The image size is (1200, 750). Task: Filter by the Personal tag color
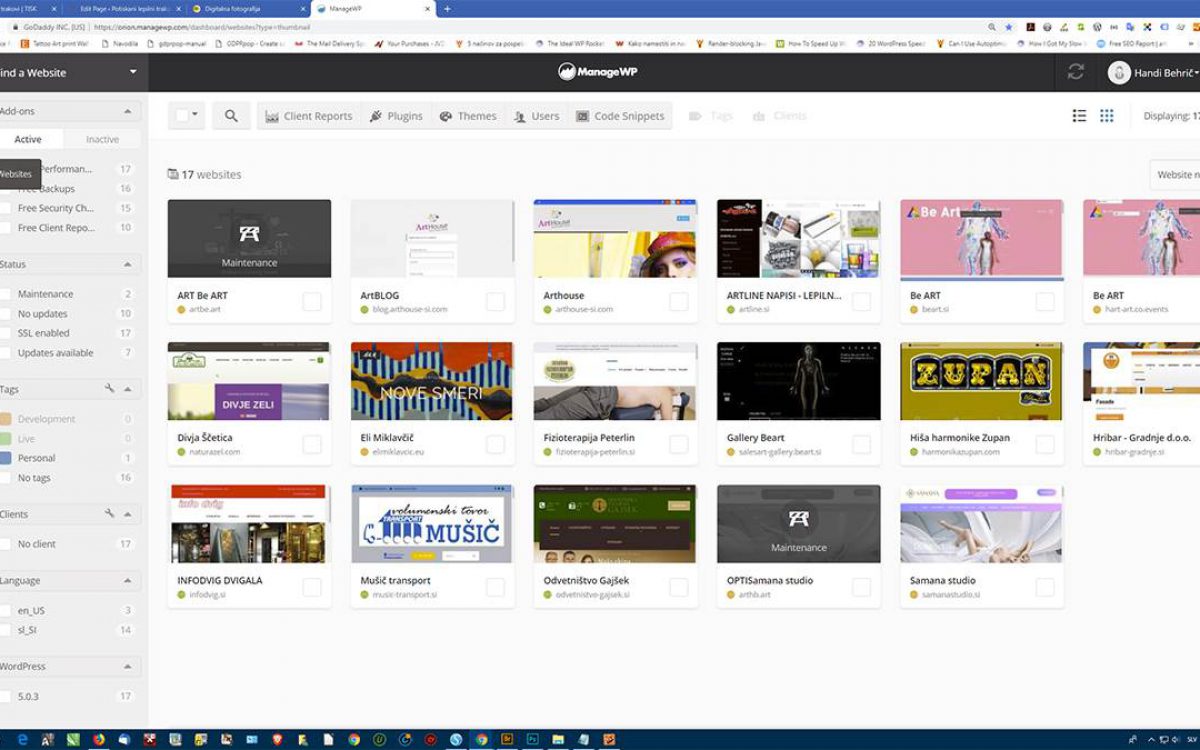tap(6, 458)
